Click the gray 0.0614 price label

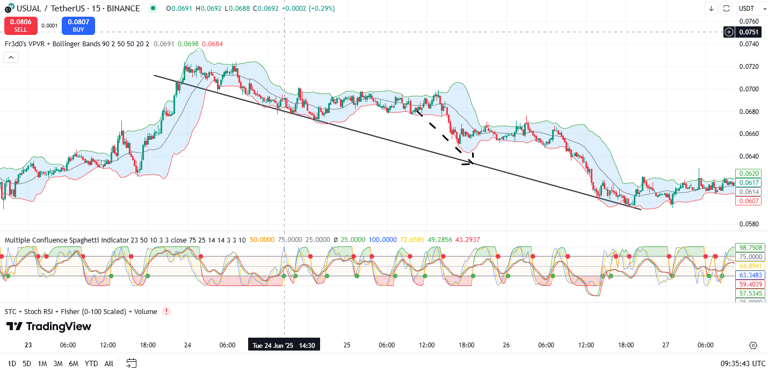click(x=748, y=192)
